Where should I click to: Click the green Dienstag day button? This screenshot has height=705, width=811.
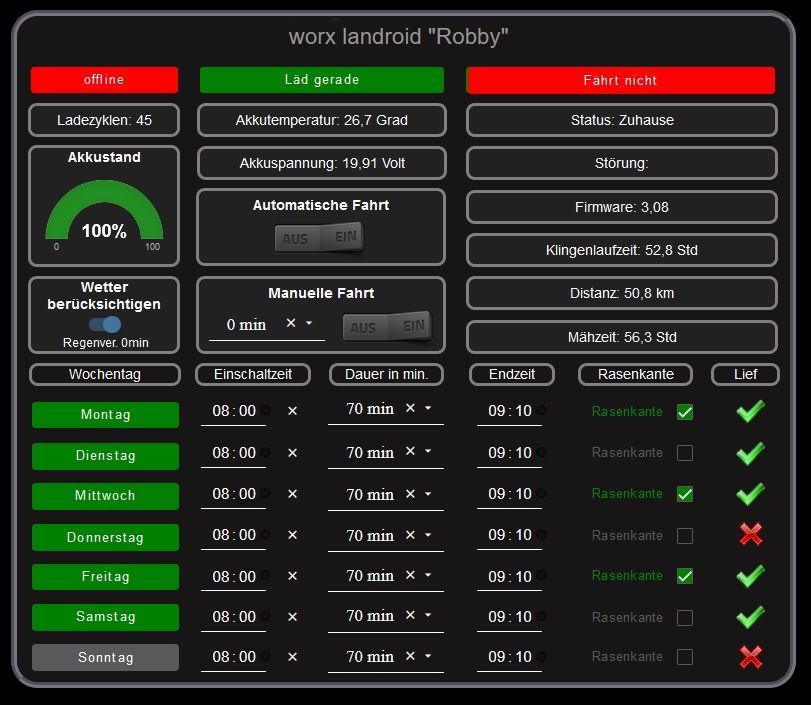tap(106, 456)
